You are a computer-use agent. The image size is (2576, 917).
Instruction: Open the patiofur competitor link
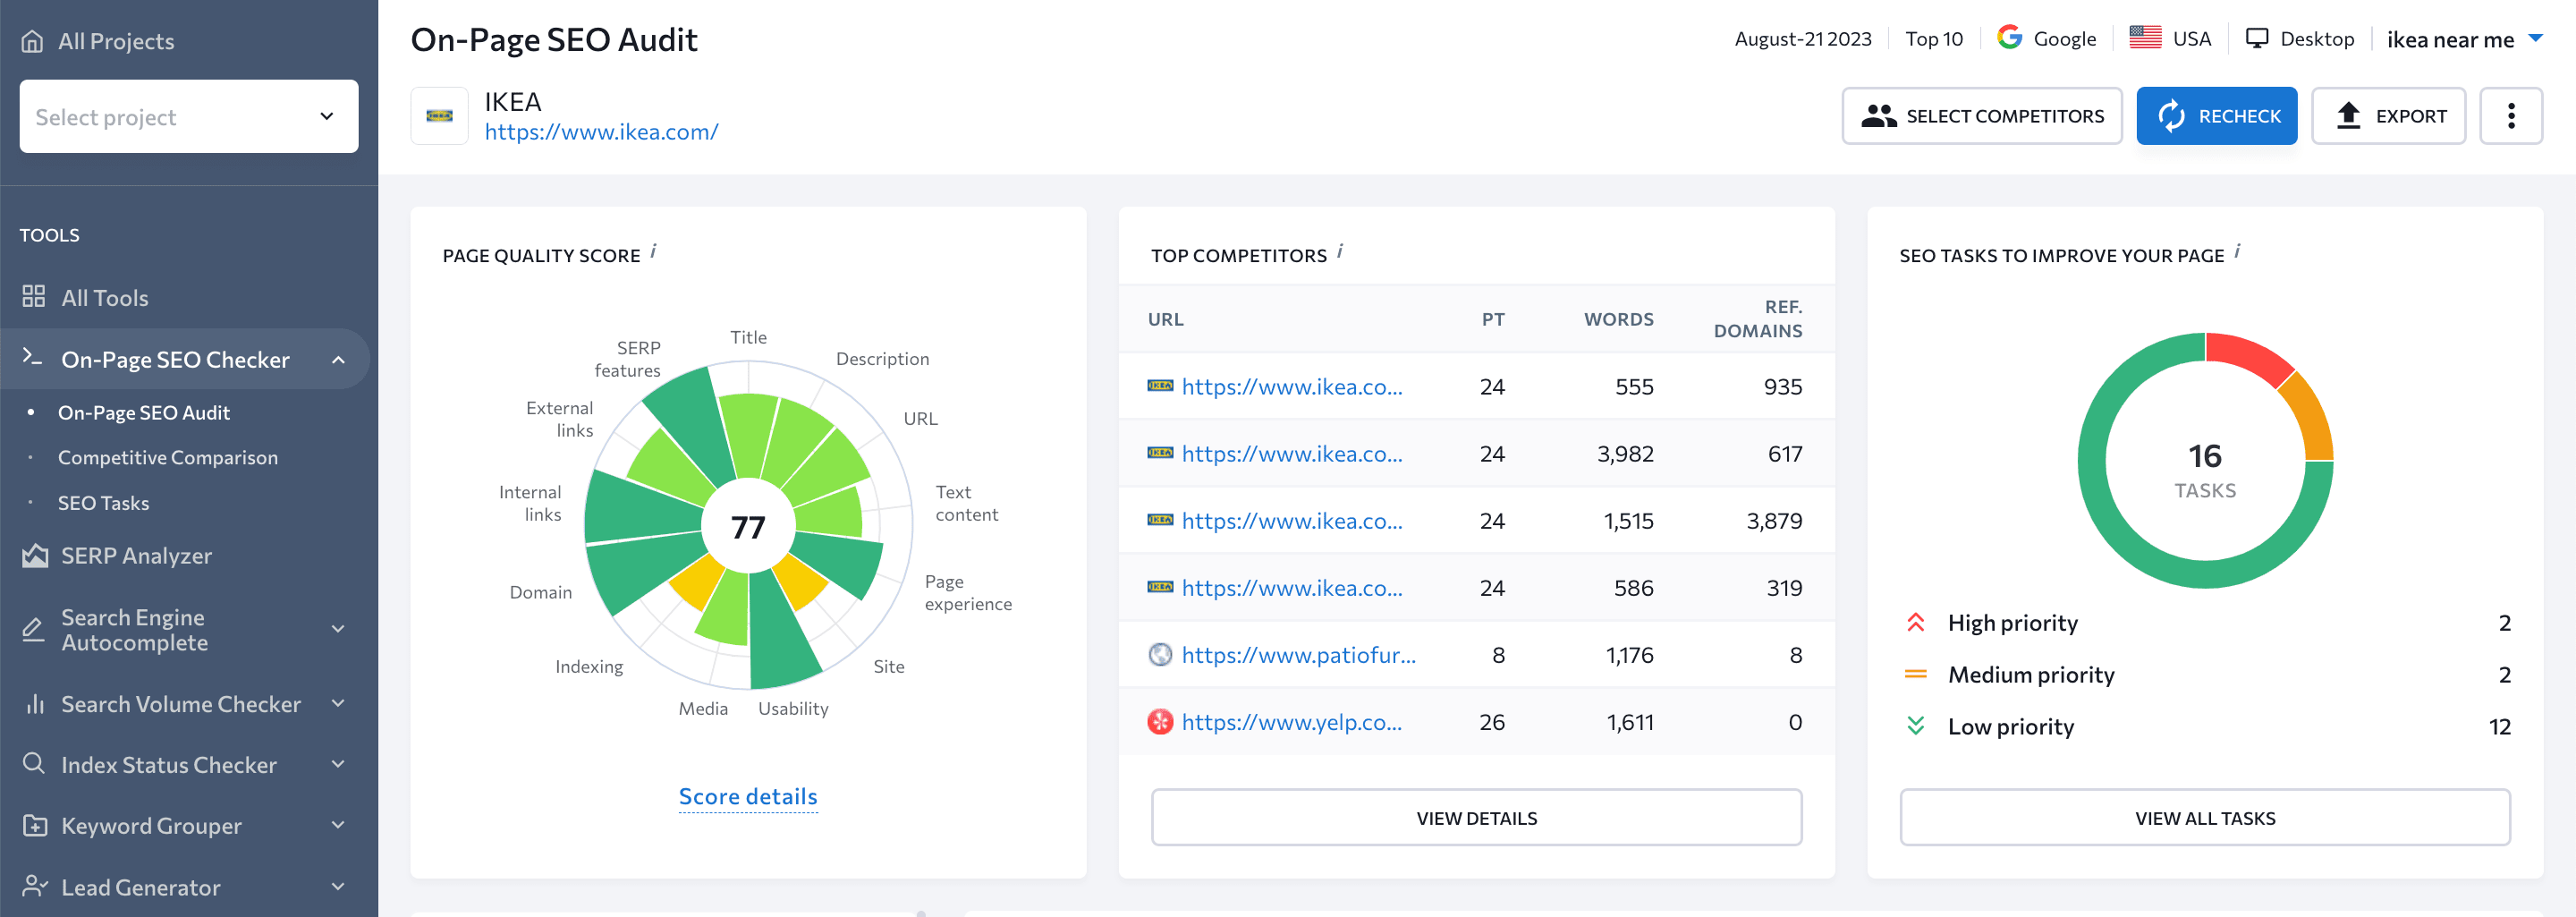(x=1298, y=655)
